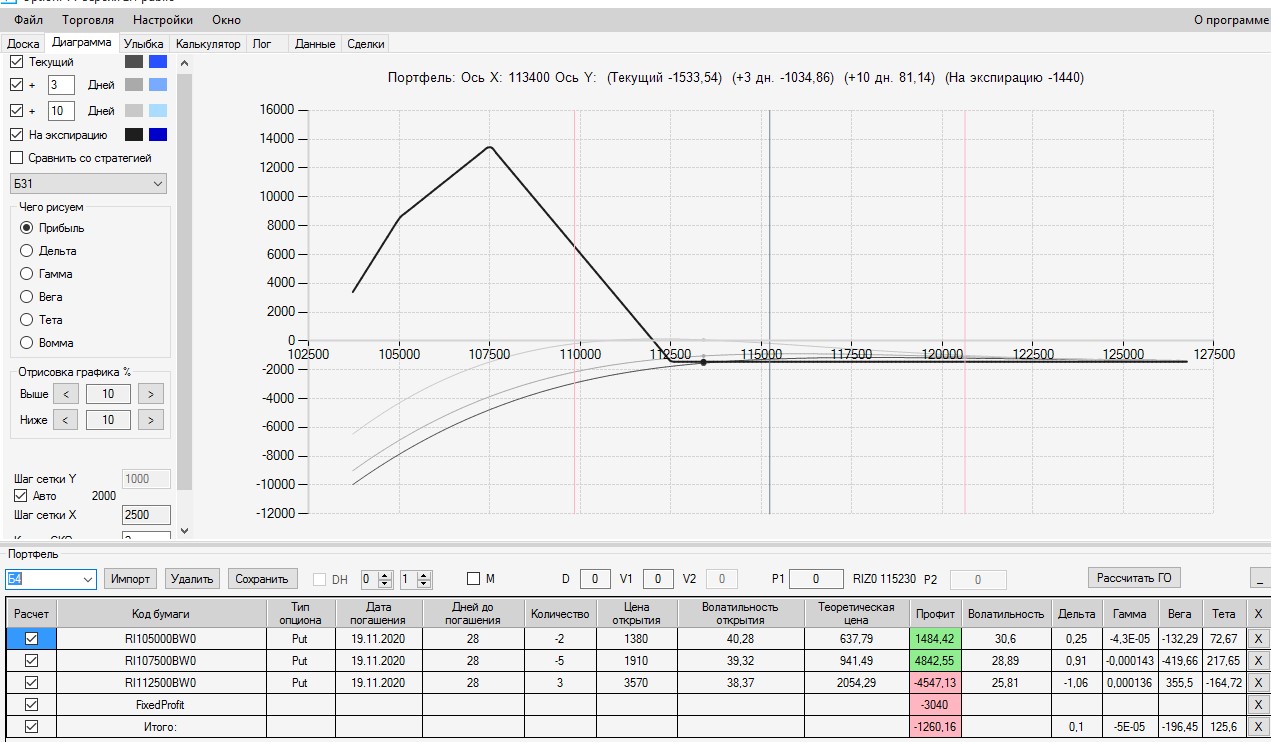Uncheck Расчет for row RI107500BW0
The width and height of the screenshot is (1271, 742).
(31, 661)
